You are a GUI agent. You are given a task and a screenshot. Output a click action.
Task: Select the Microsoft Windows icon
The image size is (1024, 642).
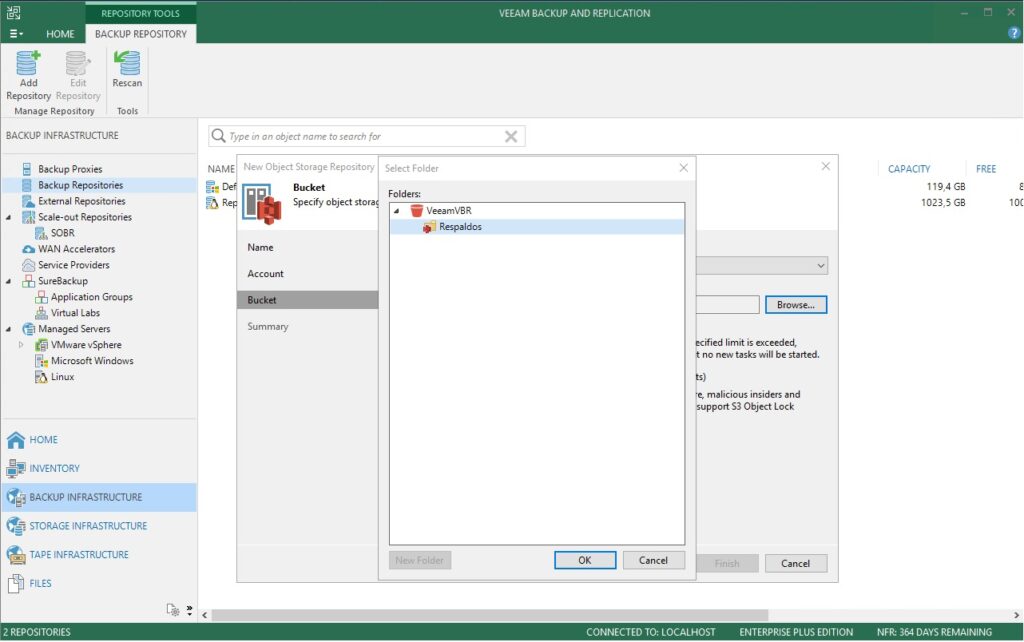coord(41,361)
